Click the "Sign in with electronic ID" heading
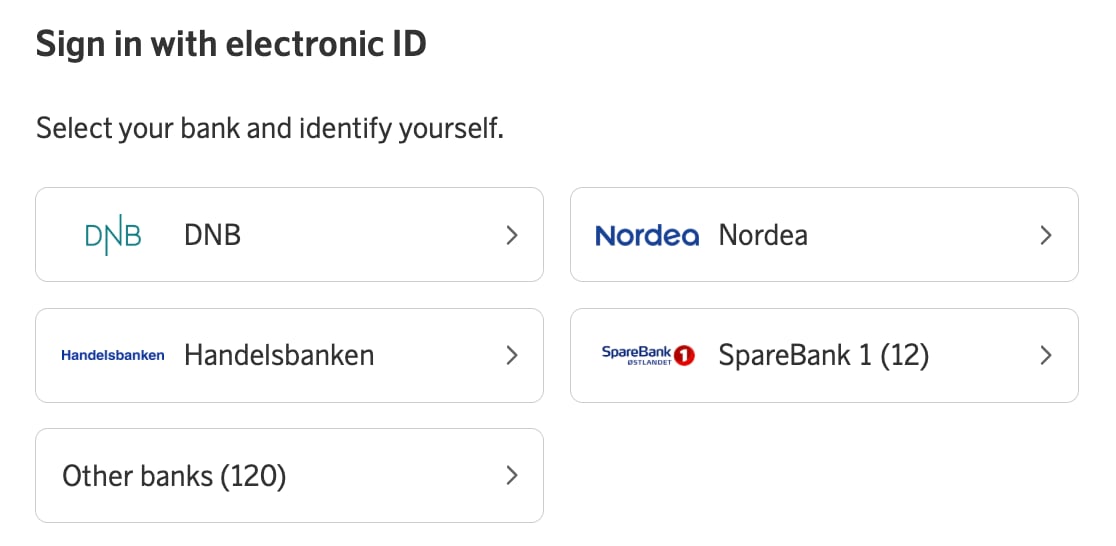The height and width of the screenshot is (546, 1116). (x=231, y=45)
